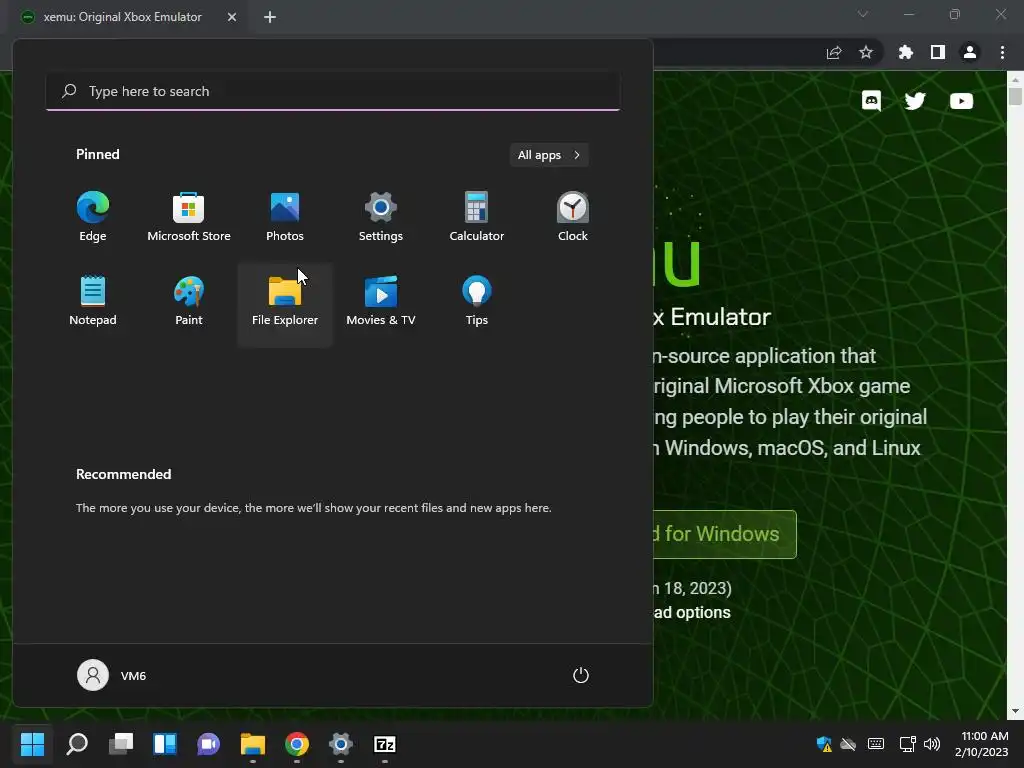Open the VM6 user account menu
This screenshot has height=768, width=1024.
pyautogui.click(x=112, y=675)
